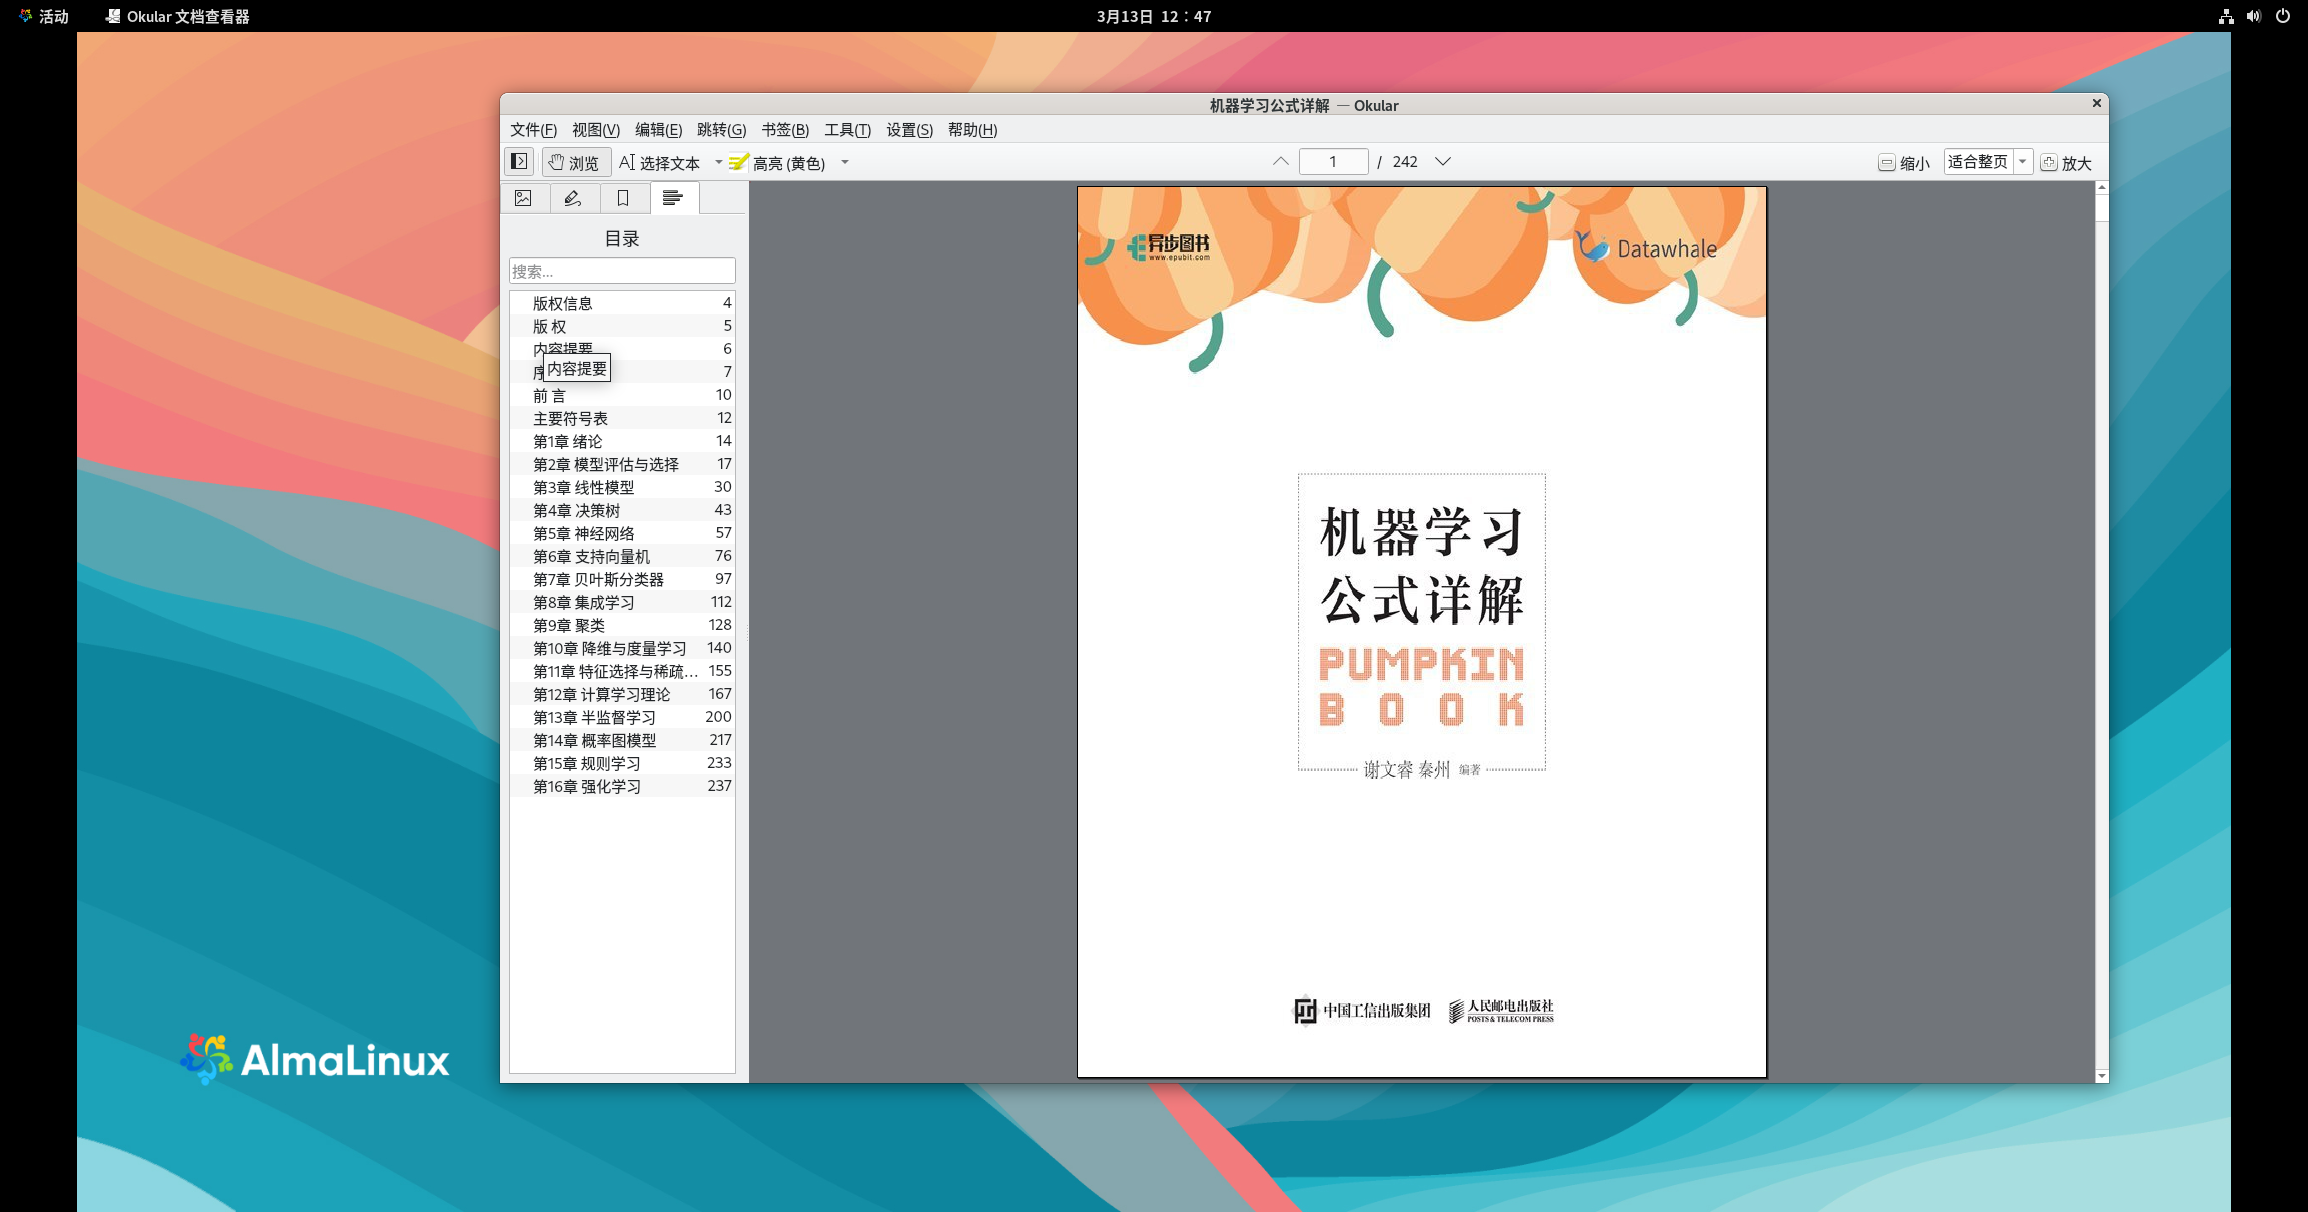The width and height of the screenshot is (2308, 1212).
Task: Switch to 选择文本 text selection tool
Action: (660, 162)
